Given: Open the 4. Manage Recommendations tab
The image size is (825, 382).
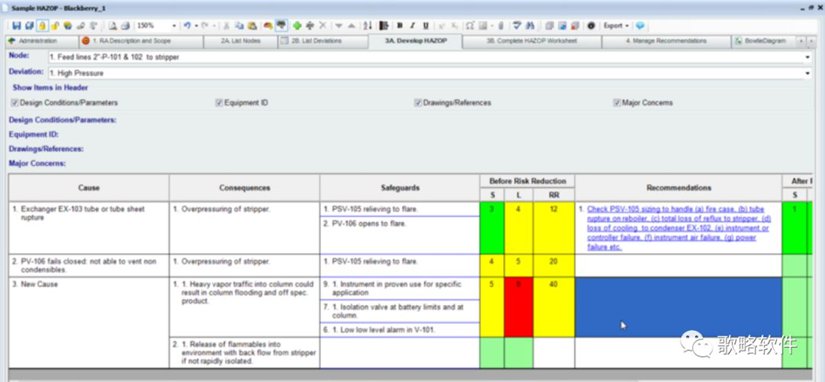Looking at the screenshot, I should pos(666,41).
